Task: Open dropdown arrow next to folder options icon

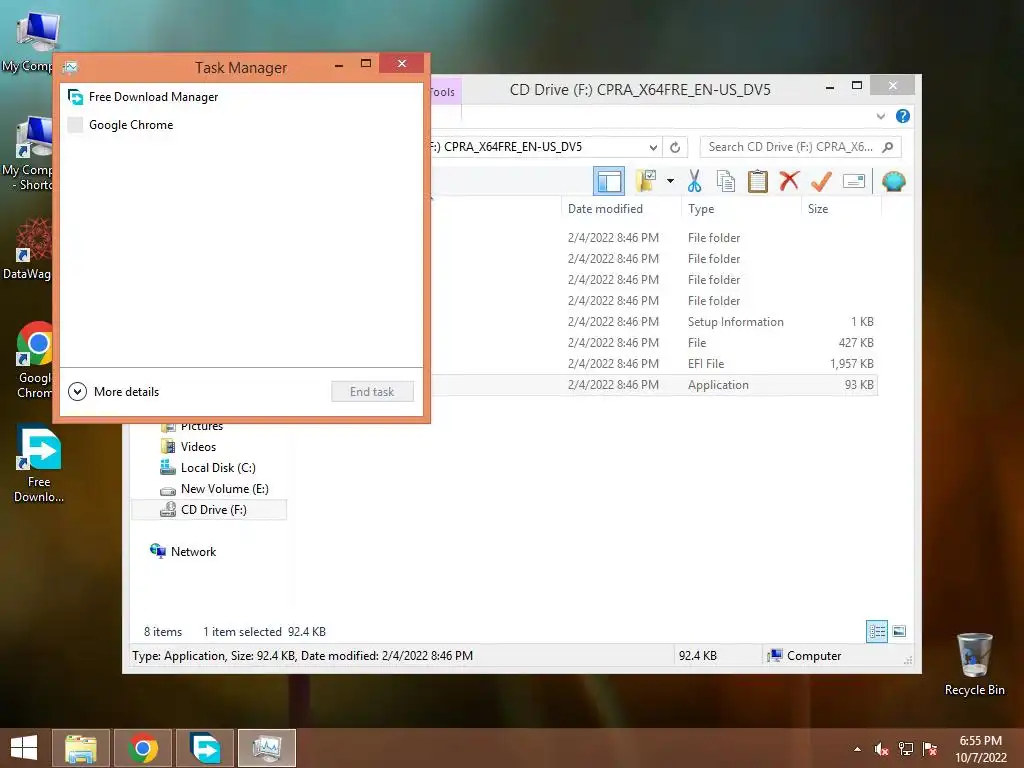Action: (670, 181)
